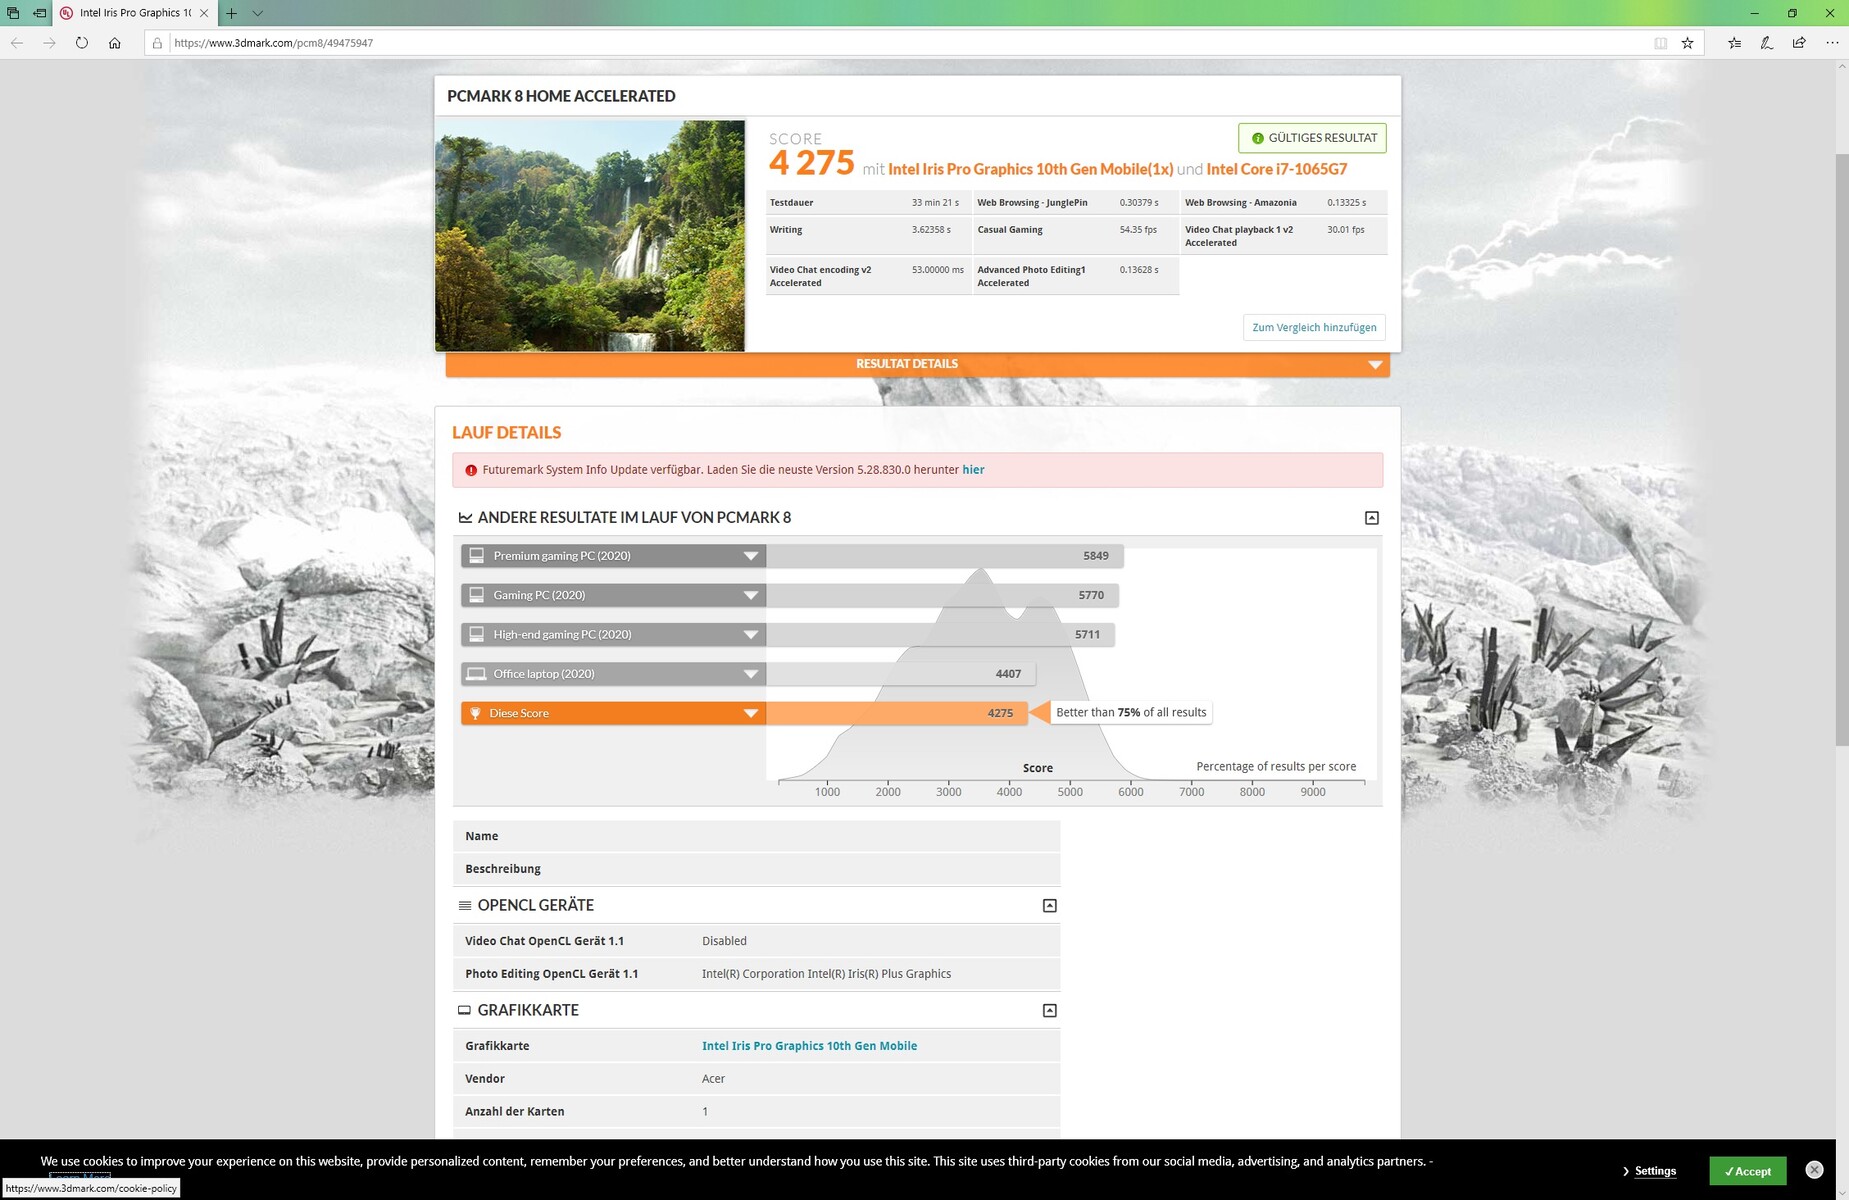The image size is (1849, 1200).
Task: Click the address bar URL field
Action: pyautogui.click(x=900, y=43)
